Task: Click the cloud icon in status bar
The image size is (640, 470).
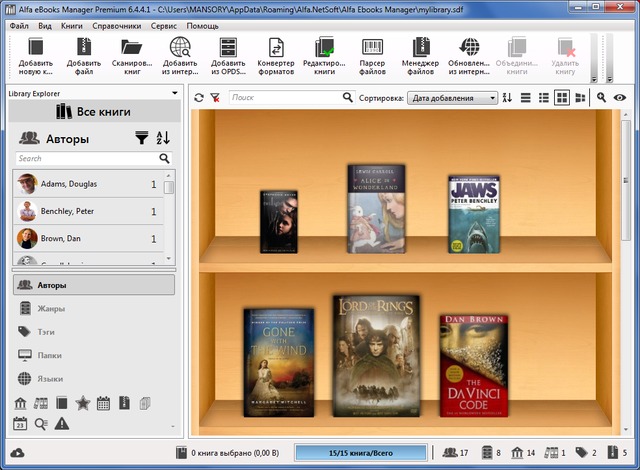Action: click(x=17, y=453)
